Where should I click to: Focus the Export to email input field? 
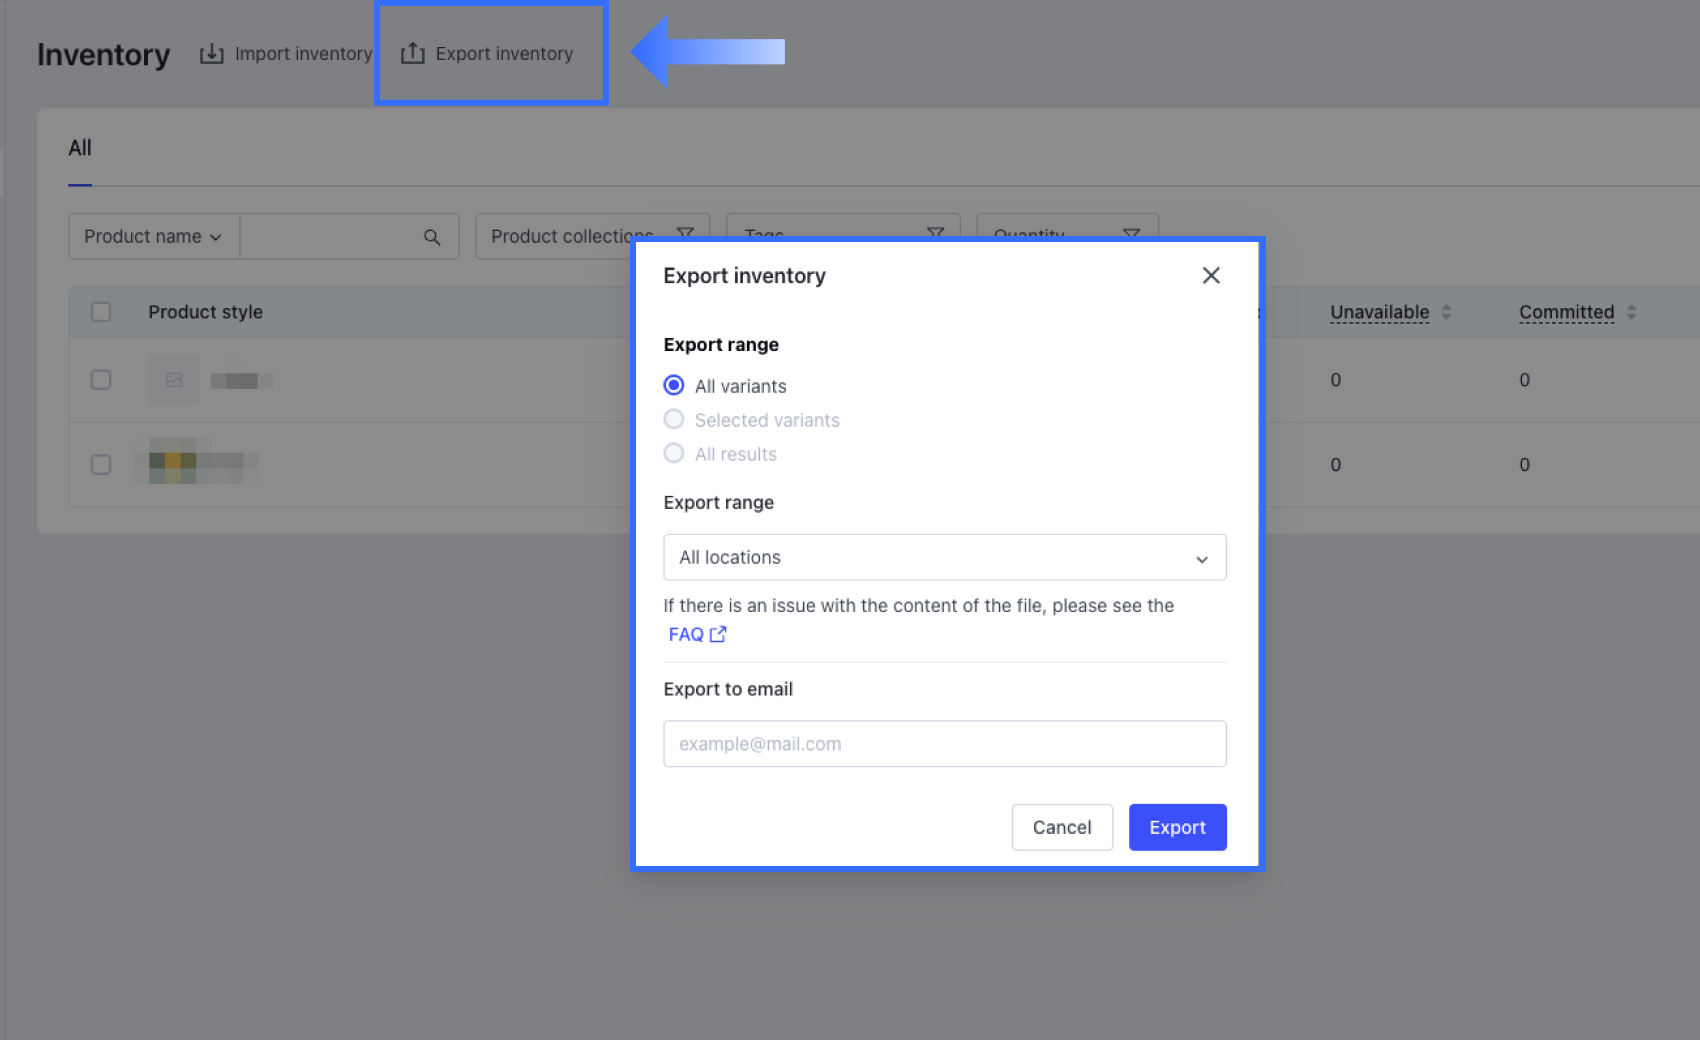[944, 744]
